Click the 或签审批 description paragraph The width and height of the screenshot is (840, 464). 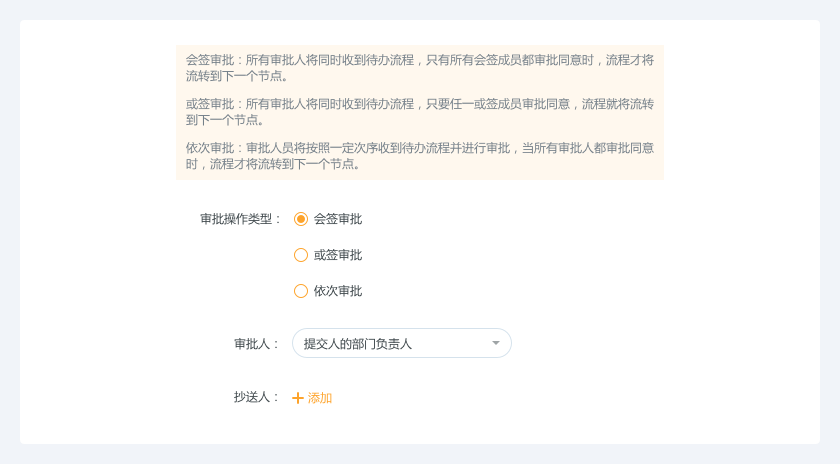coord(419,111)
